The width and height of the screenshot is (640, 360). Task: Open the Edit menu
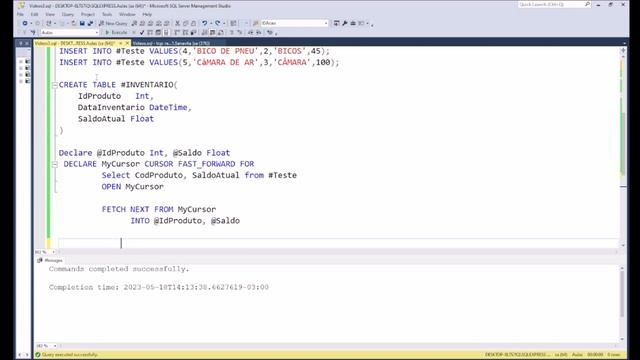pos(34,14)
